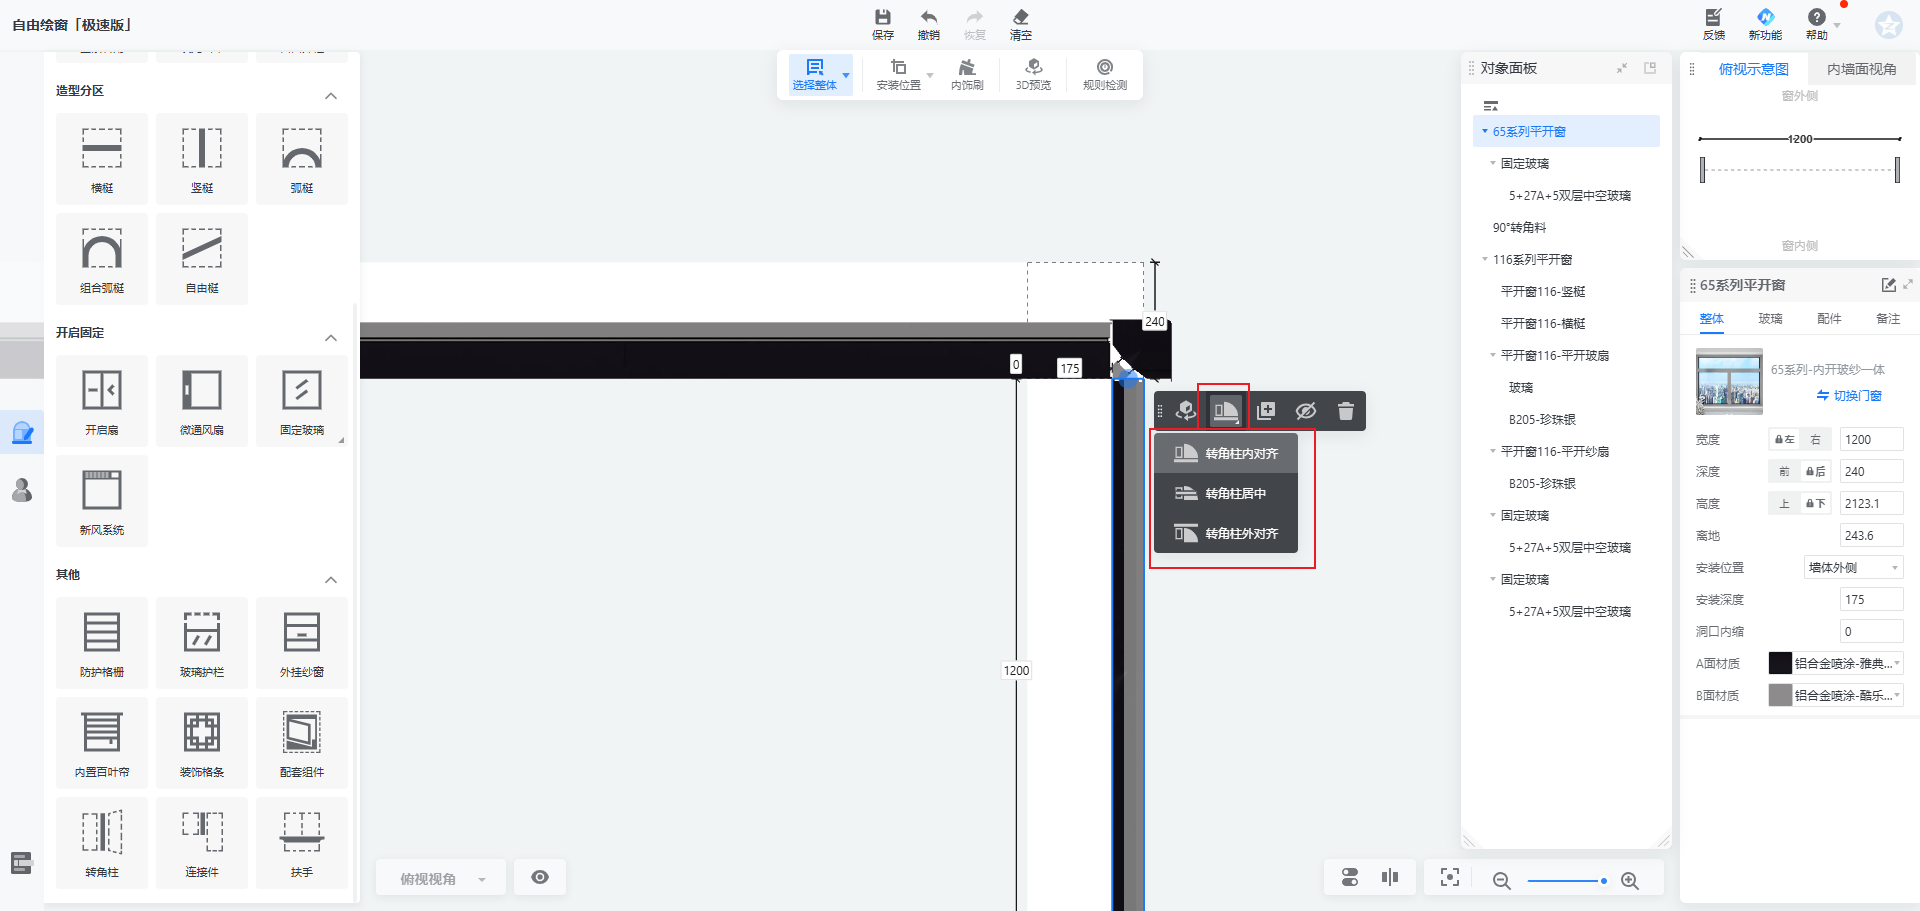Collapse the 造型分区 section
Image resolution: width=1920 pixels, height=911 pixels.
click(331, 96)
